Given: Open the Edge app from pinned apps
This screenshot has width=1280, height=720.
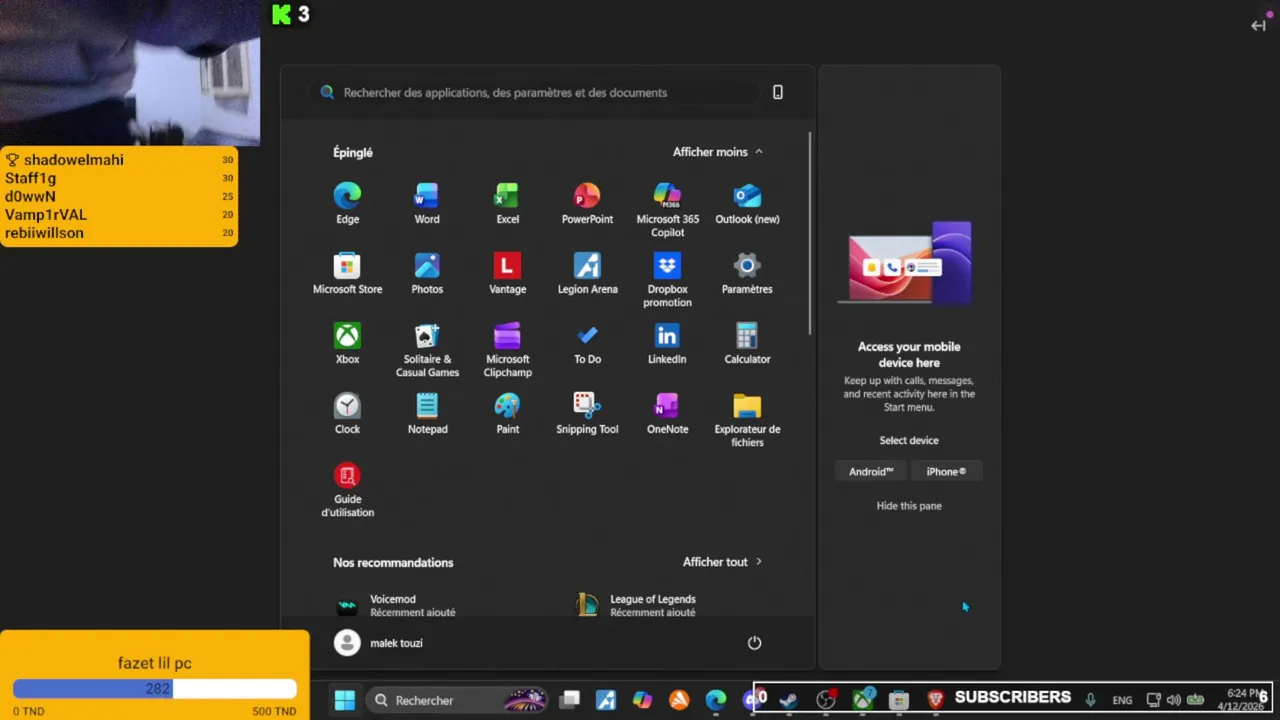Looking at the screenshot, I should [347, 204].
